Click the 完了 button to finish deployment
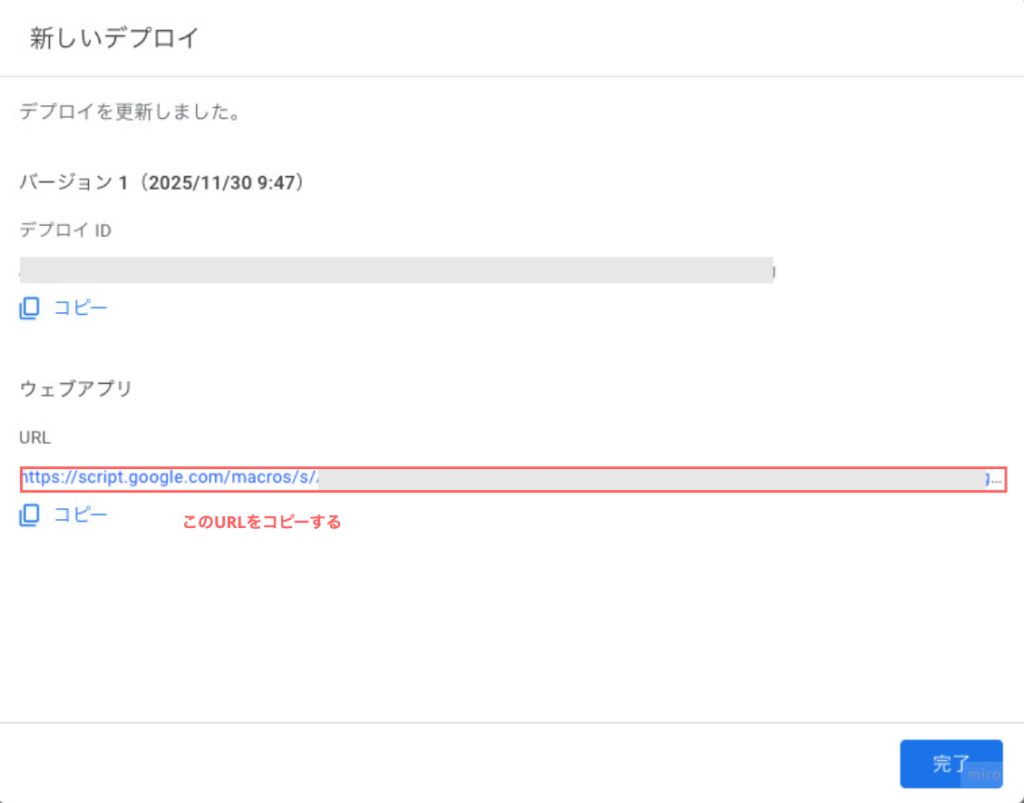 tap(951, 763)
